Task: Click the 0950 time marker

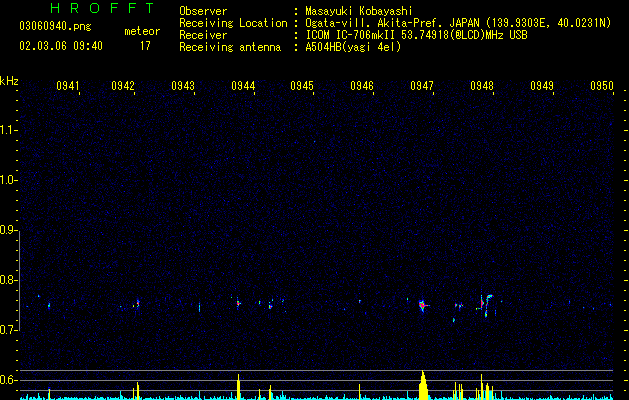Action: tap(602, 86)
